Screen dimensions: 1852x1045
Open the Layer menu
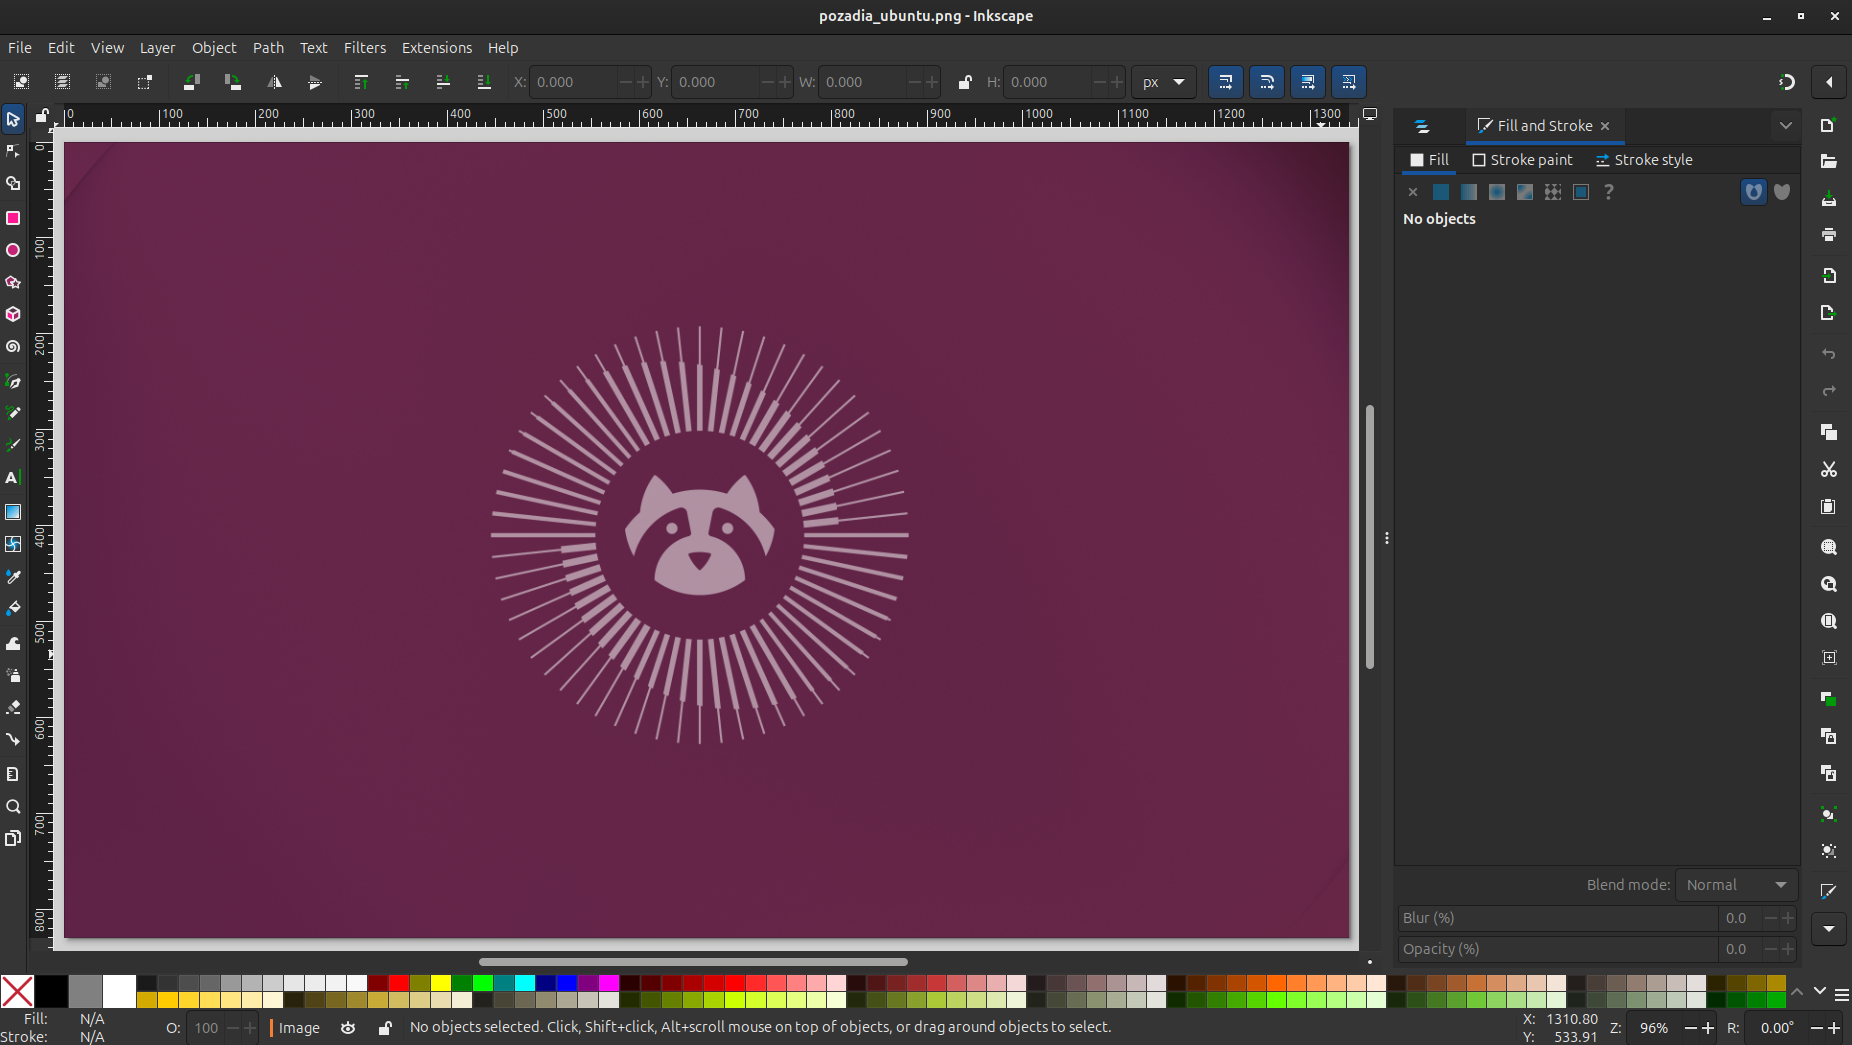[x=157, y=48]
